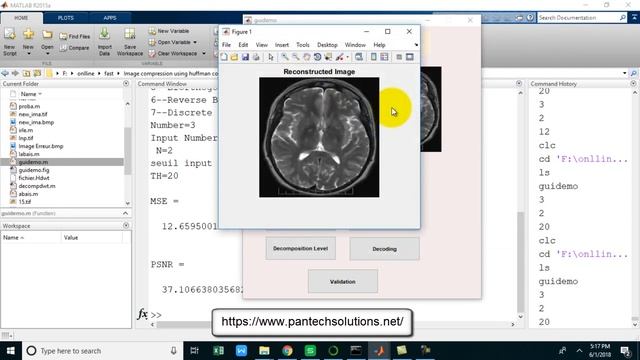The height and width of the screenshot is (360, 640).
Task: Print figure icon in Figure 1 toolbar
Action: coord(256,57)
